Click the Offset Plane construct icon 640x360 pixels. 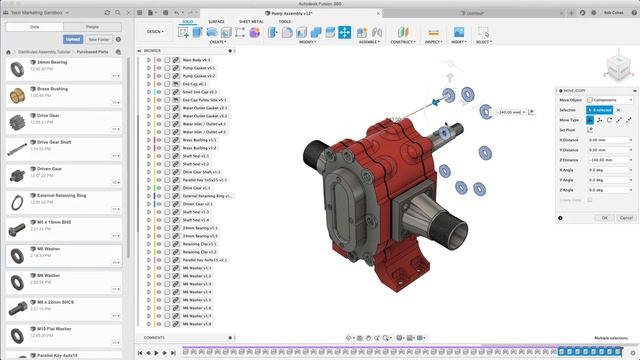(x=403, y=32)
